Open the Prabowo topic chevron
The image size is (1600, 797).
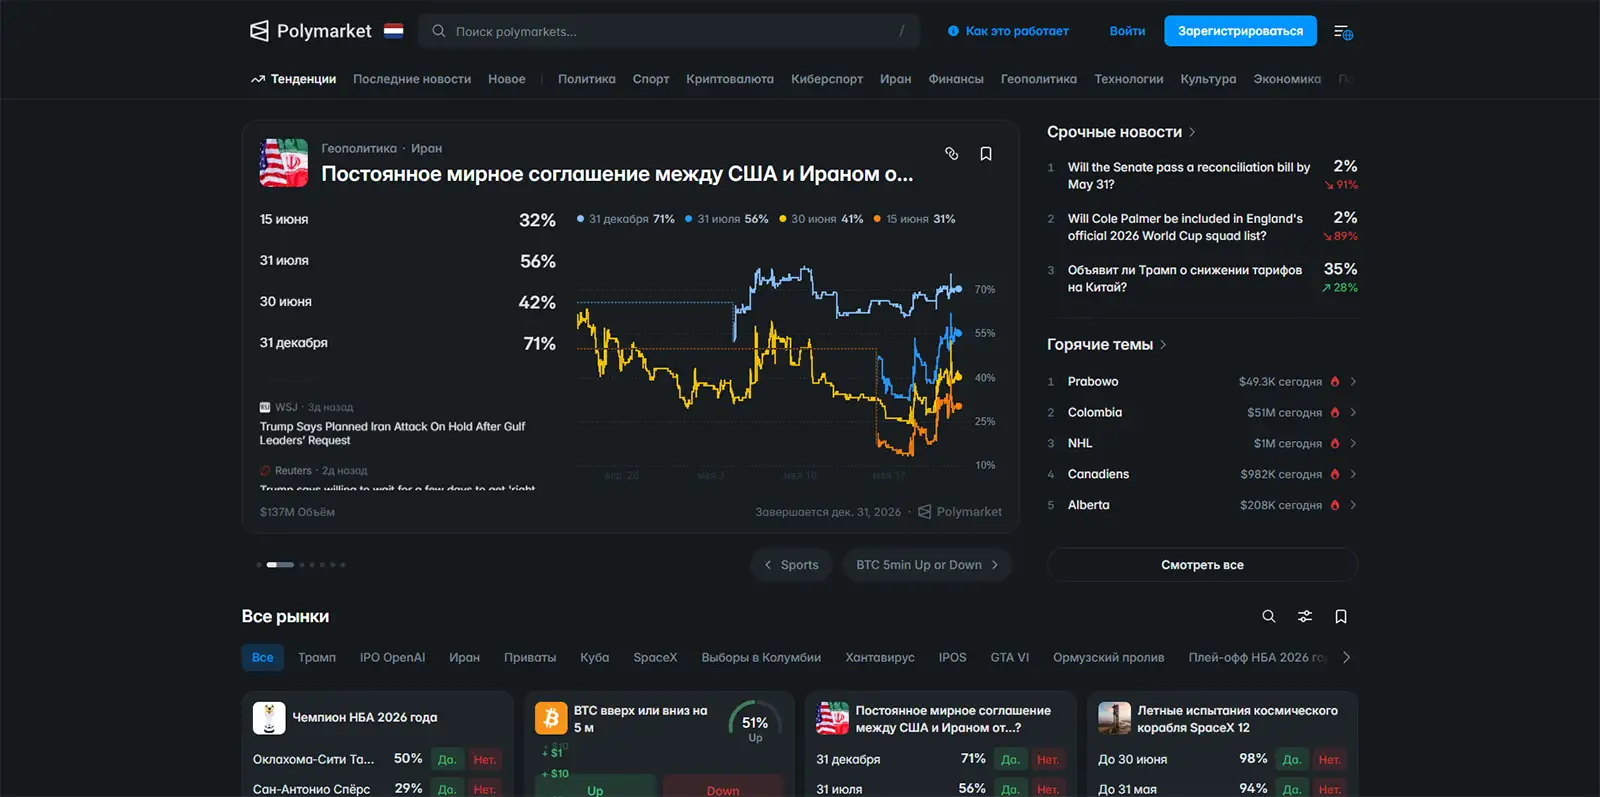click(1353, 381)
